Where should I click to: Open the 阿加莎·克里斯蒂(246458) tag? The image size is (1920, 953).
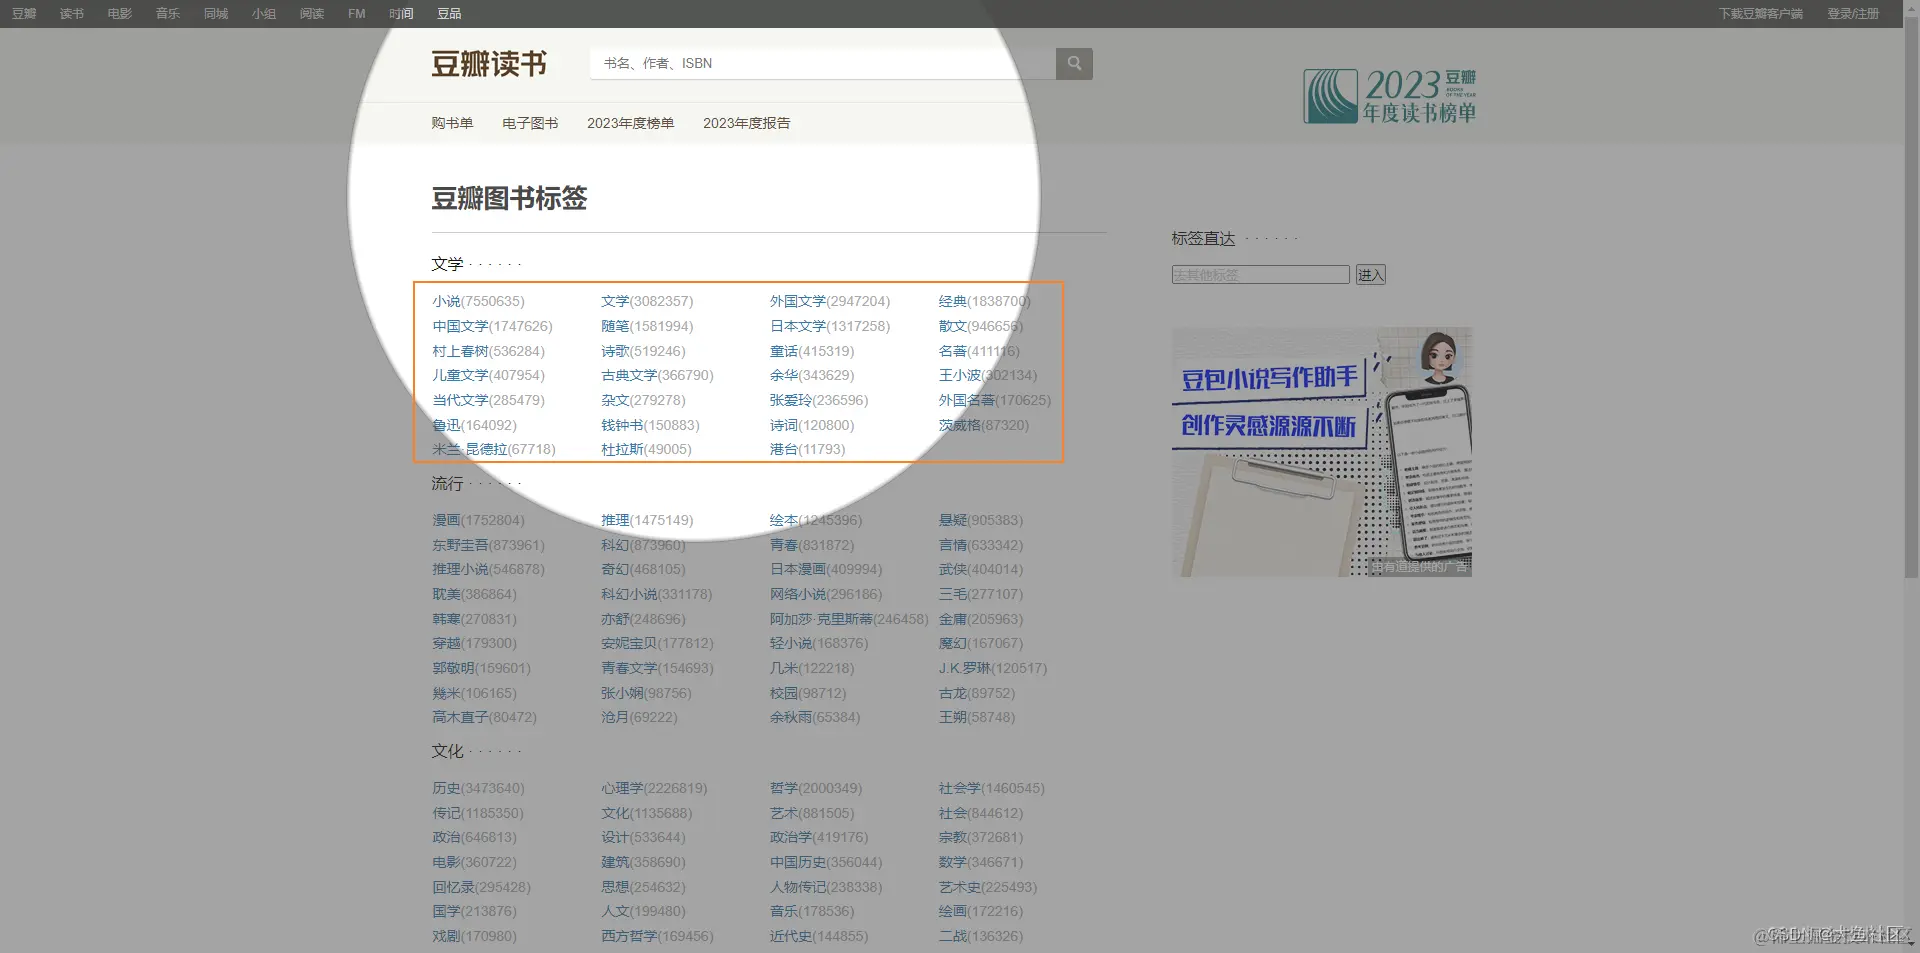click(x=849, y=619)
